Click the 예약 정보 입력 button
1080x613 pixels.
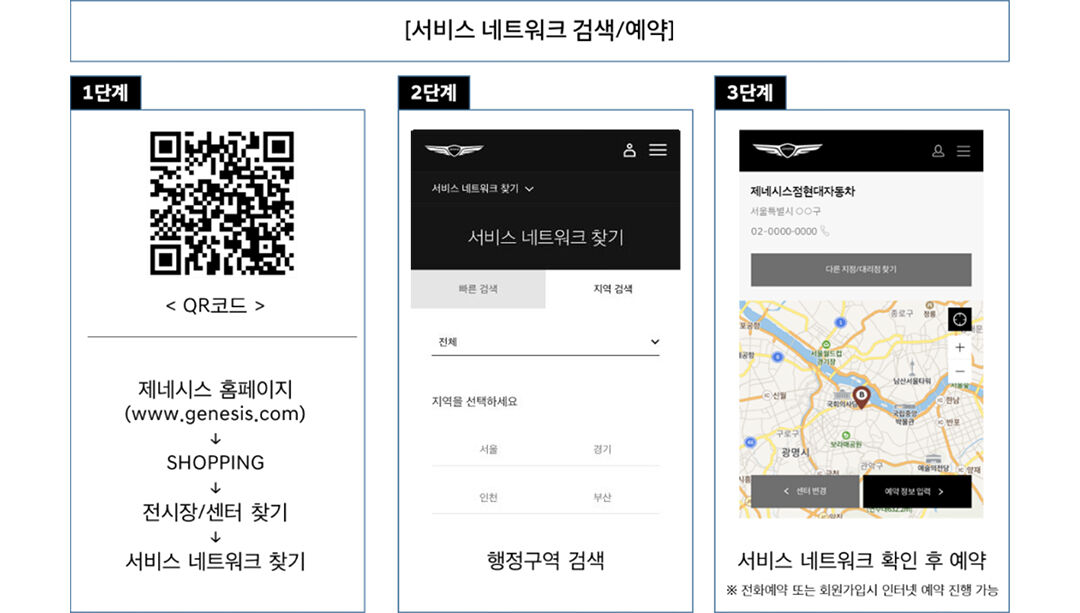pyautogui.click(x=917, y=491)
